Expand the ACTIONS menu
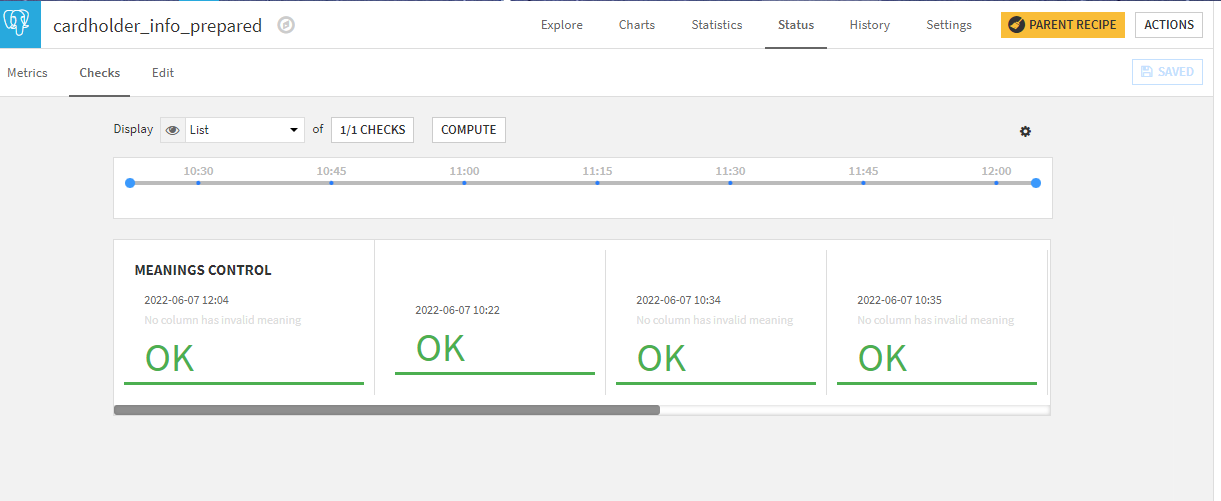This screenshot has width=1221, height=501. [1168, 25]
